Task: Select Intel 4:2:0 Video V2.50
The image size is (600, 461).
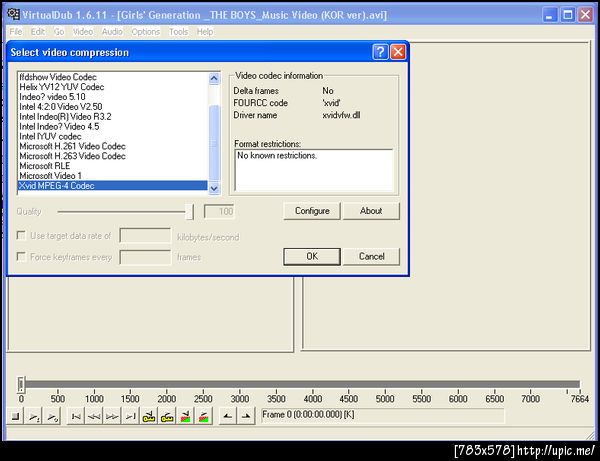Action: coord(113,107)
